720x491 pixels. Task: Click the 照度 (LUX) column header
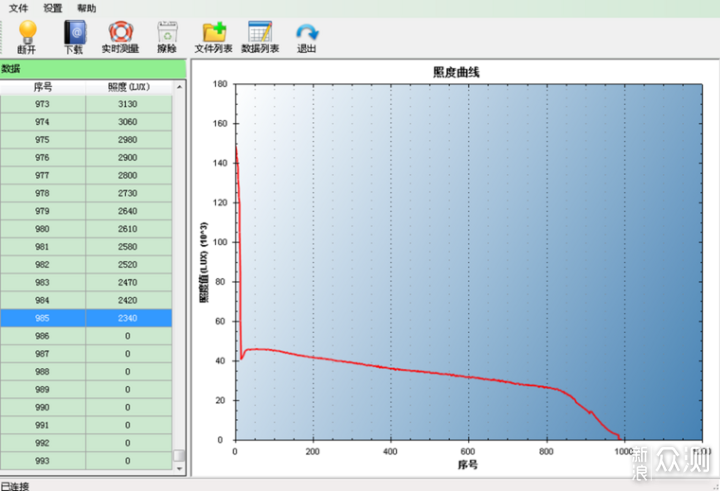pyautogui.click(x=129, y=87)
